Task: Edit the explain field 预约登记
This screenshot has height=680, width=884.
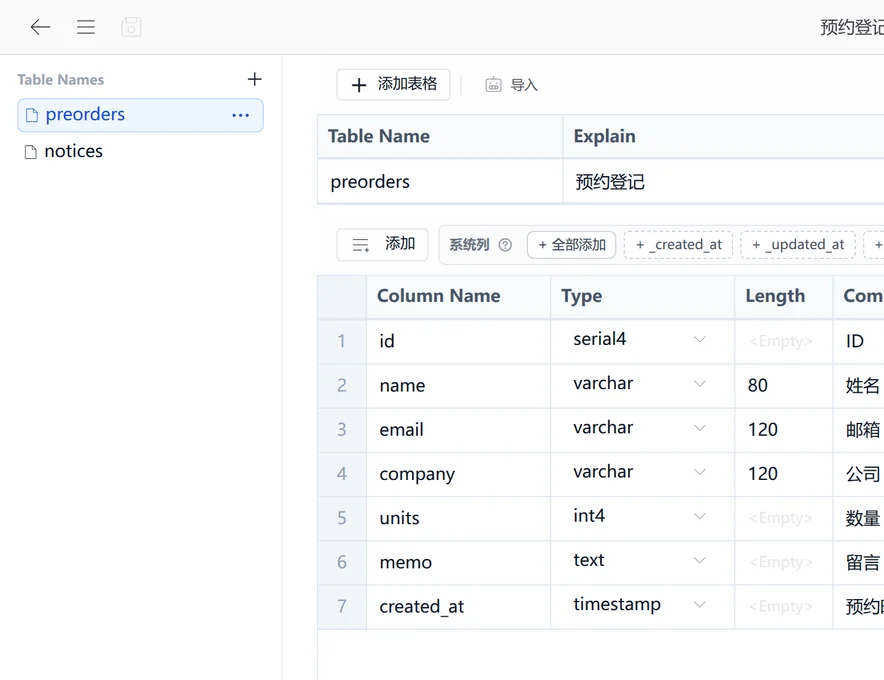Action: [x=723, y=182]
